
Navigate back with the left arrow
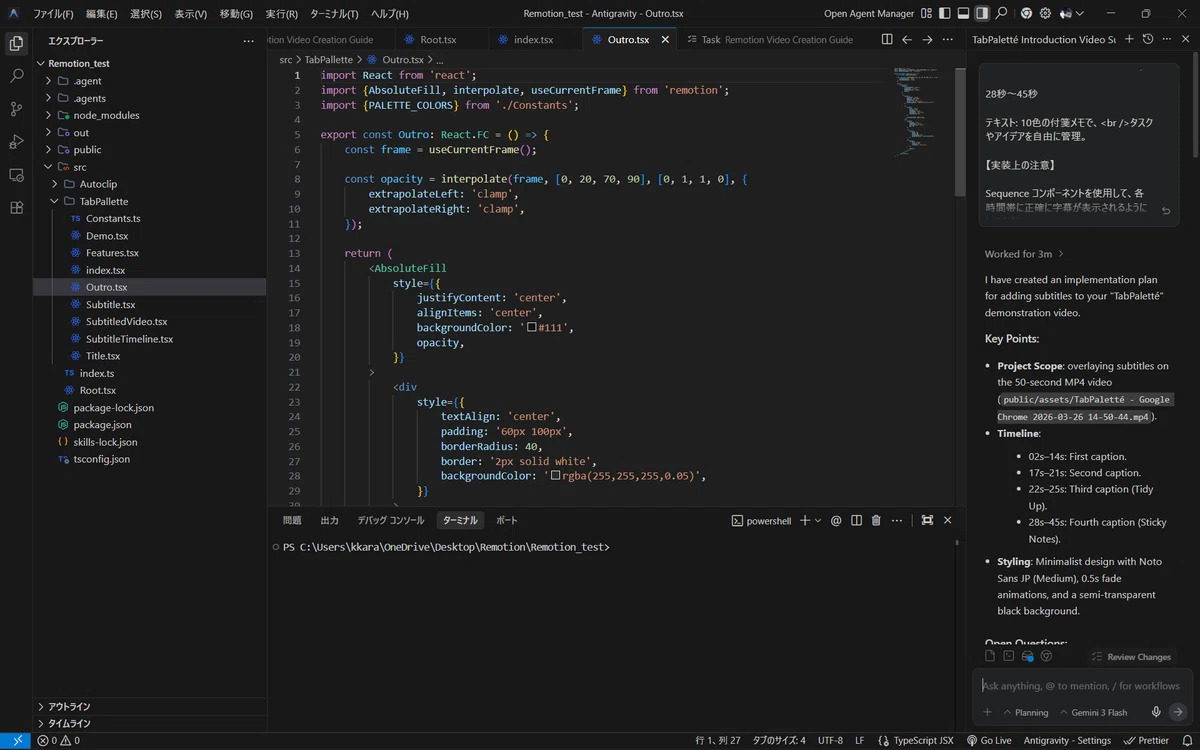coord(907,40)
